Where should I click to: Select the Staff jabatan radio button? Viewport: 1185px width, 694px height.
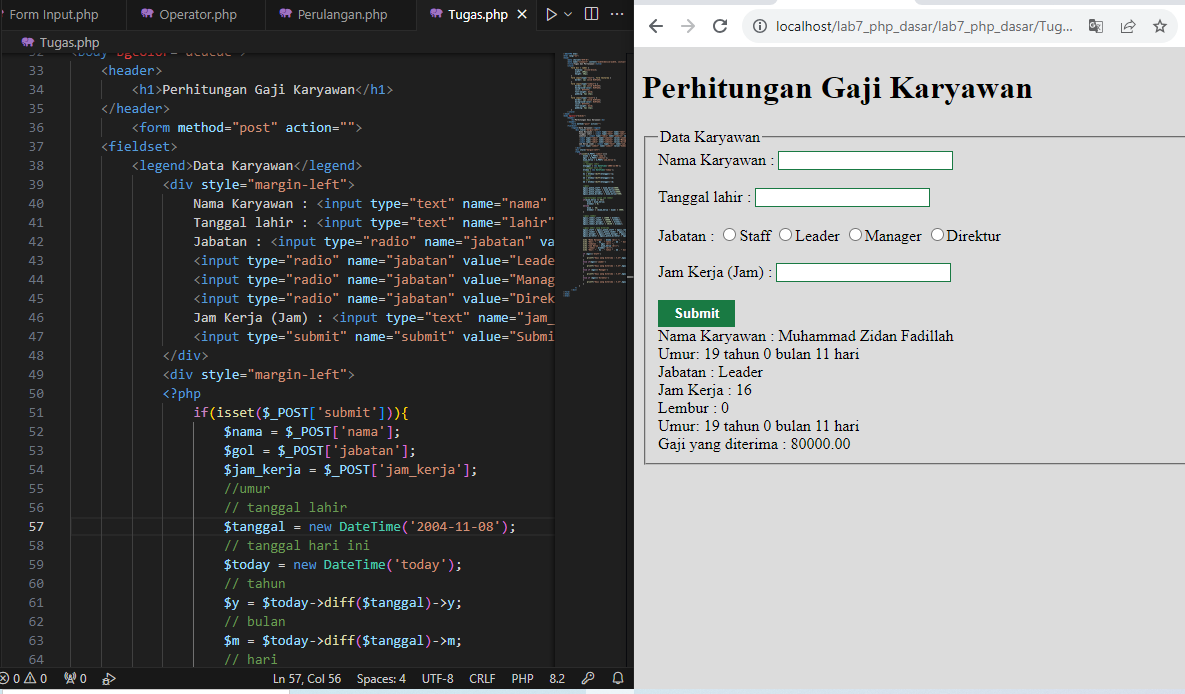click(729, 235)
